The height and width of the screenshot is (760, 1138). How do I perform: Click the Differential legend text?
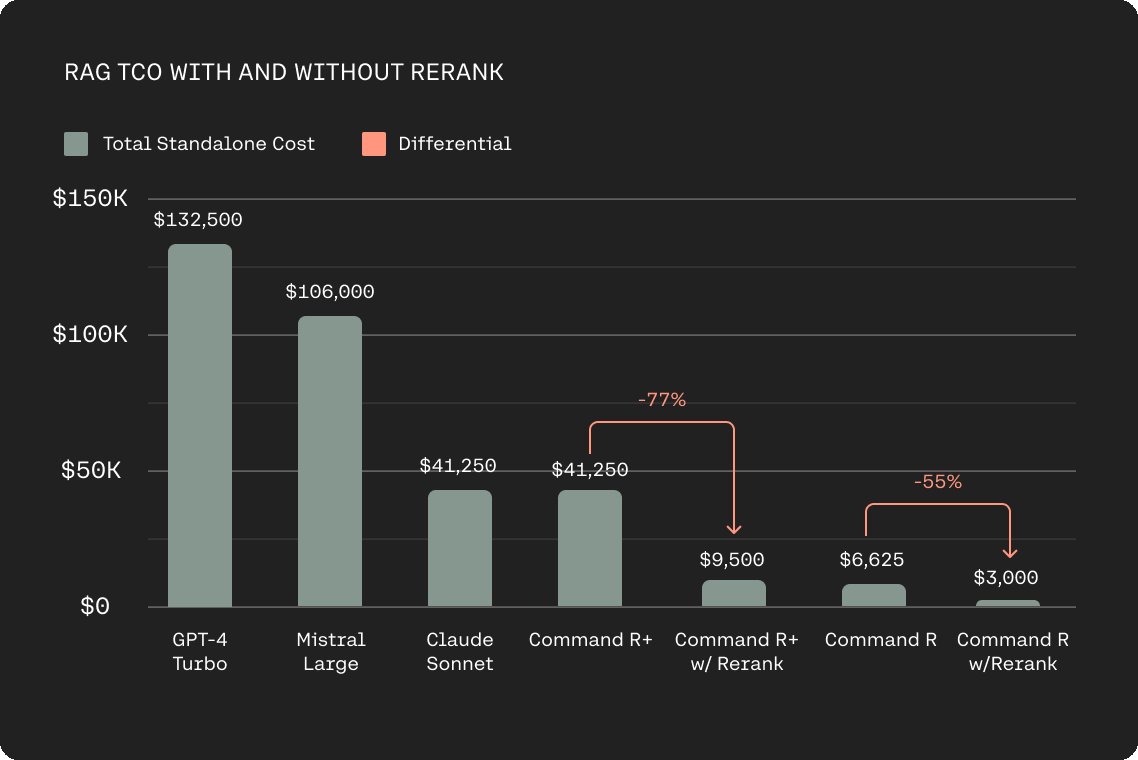pyautogui.click(x=455, y=144)
